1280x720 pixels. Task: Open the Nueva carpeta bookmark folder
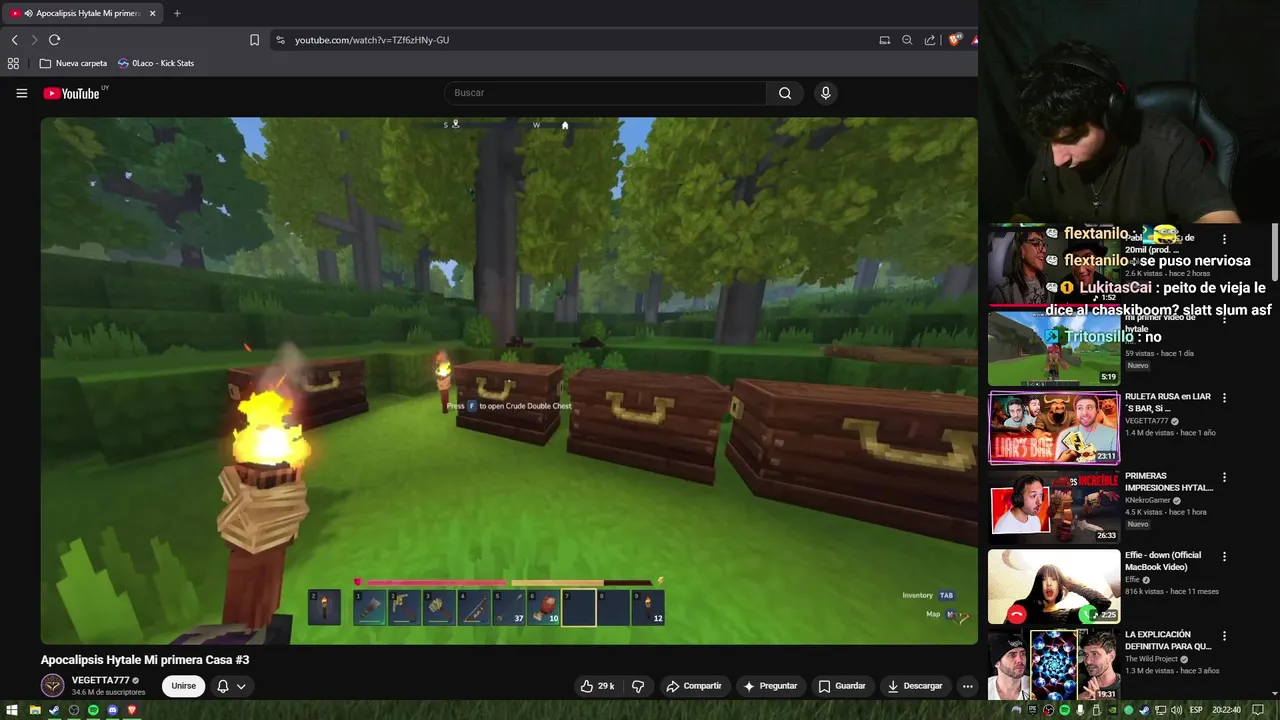click(73, 63)
